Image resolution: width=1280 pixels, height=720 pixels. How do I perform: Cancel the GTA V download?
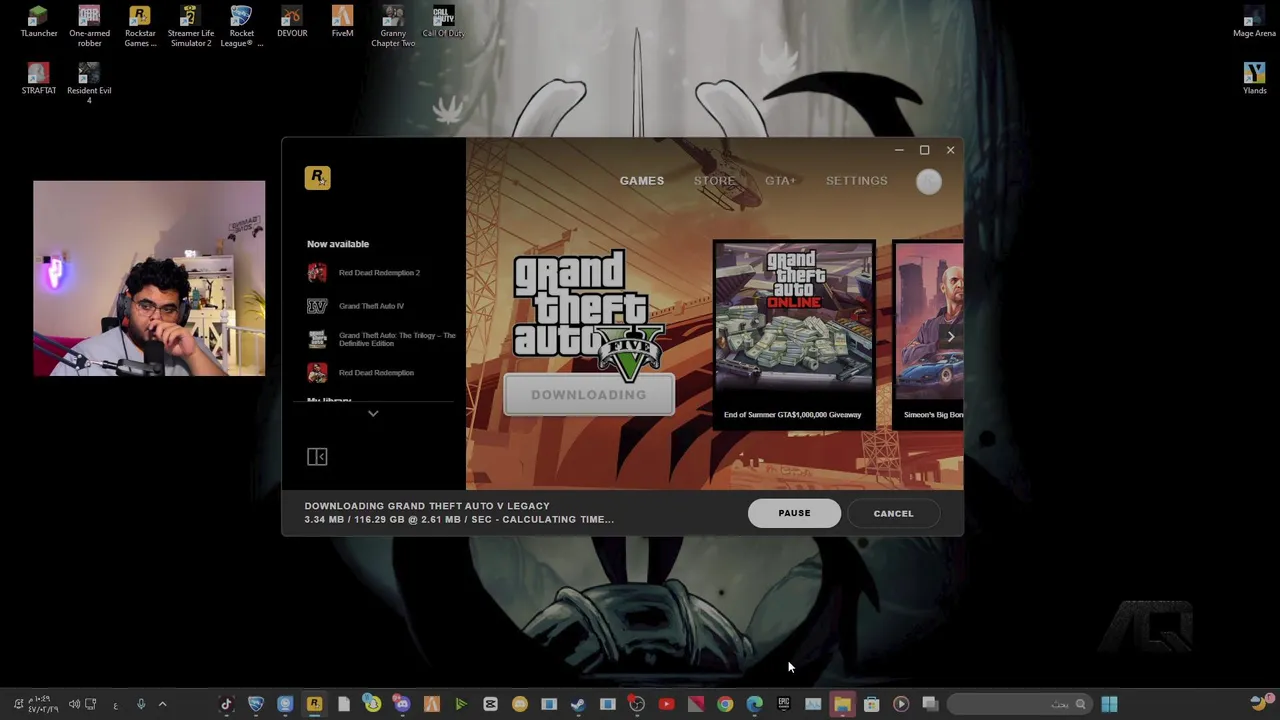(x=893, y=513)
